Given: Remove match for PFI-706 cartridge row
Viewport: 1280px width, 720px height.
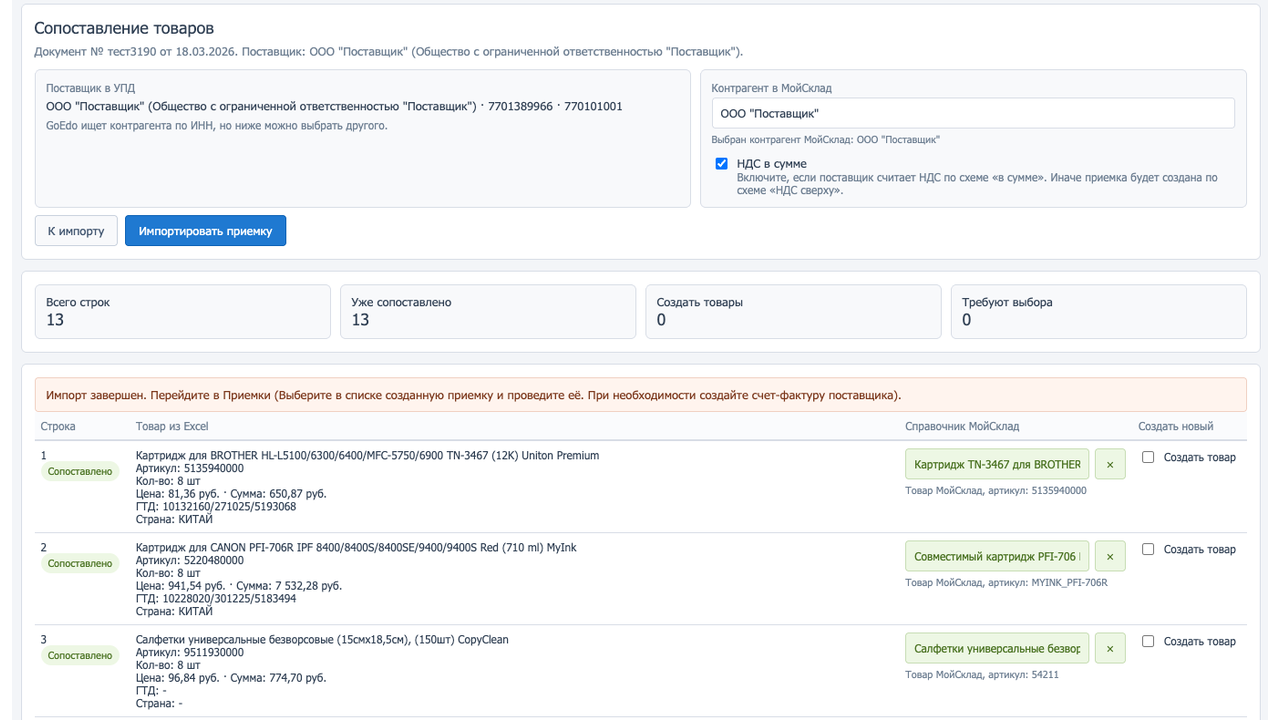Looking at the screenshot, I should pos(1110,556).
